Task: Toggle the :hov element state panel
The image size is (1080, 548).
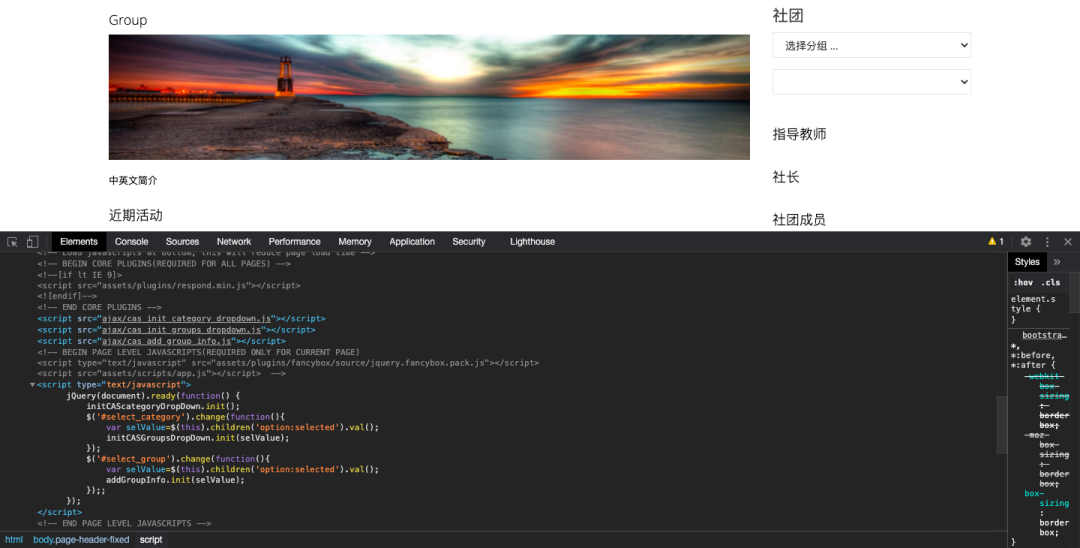Action: (1023, 282)
